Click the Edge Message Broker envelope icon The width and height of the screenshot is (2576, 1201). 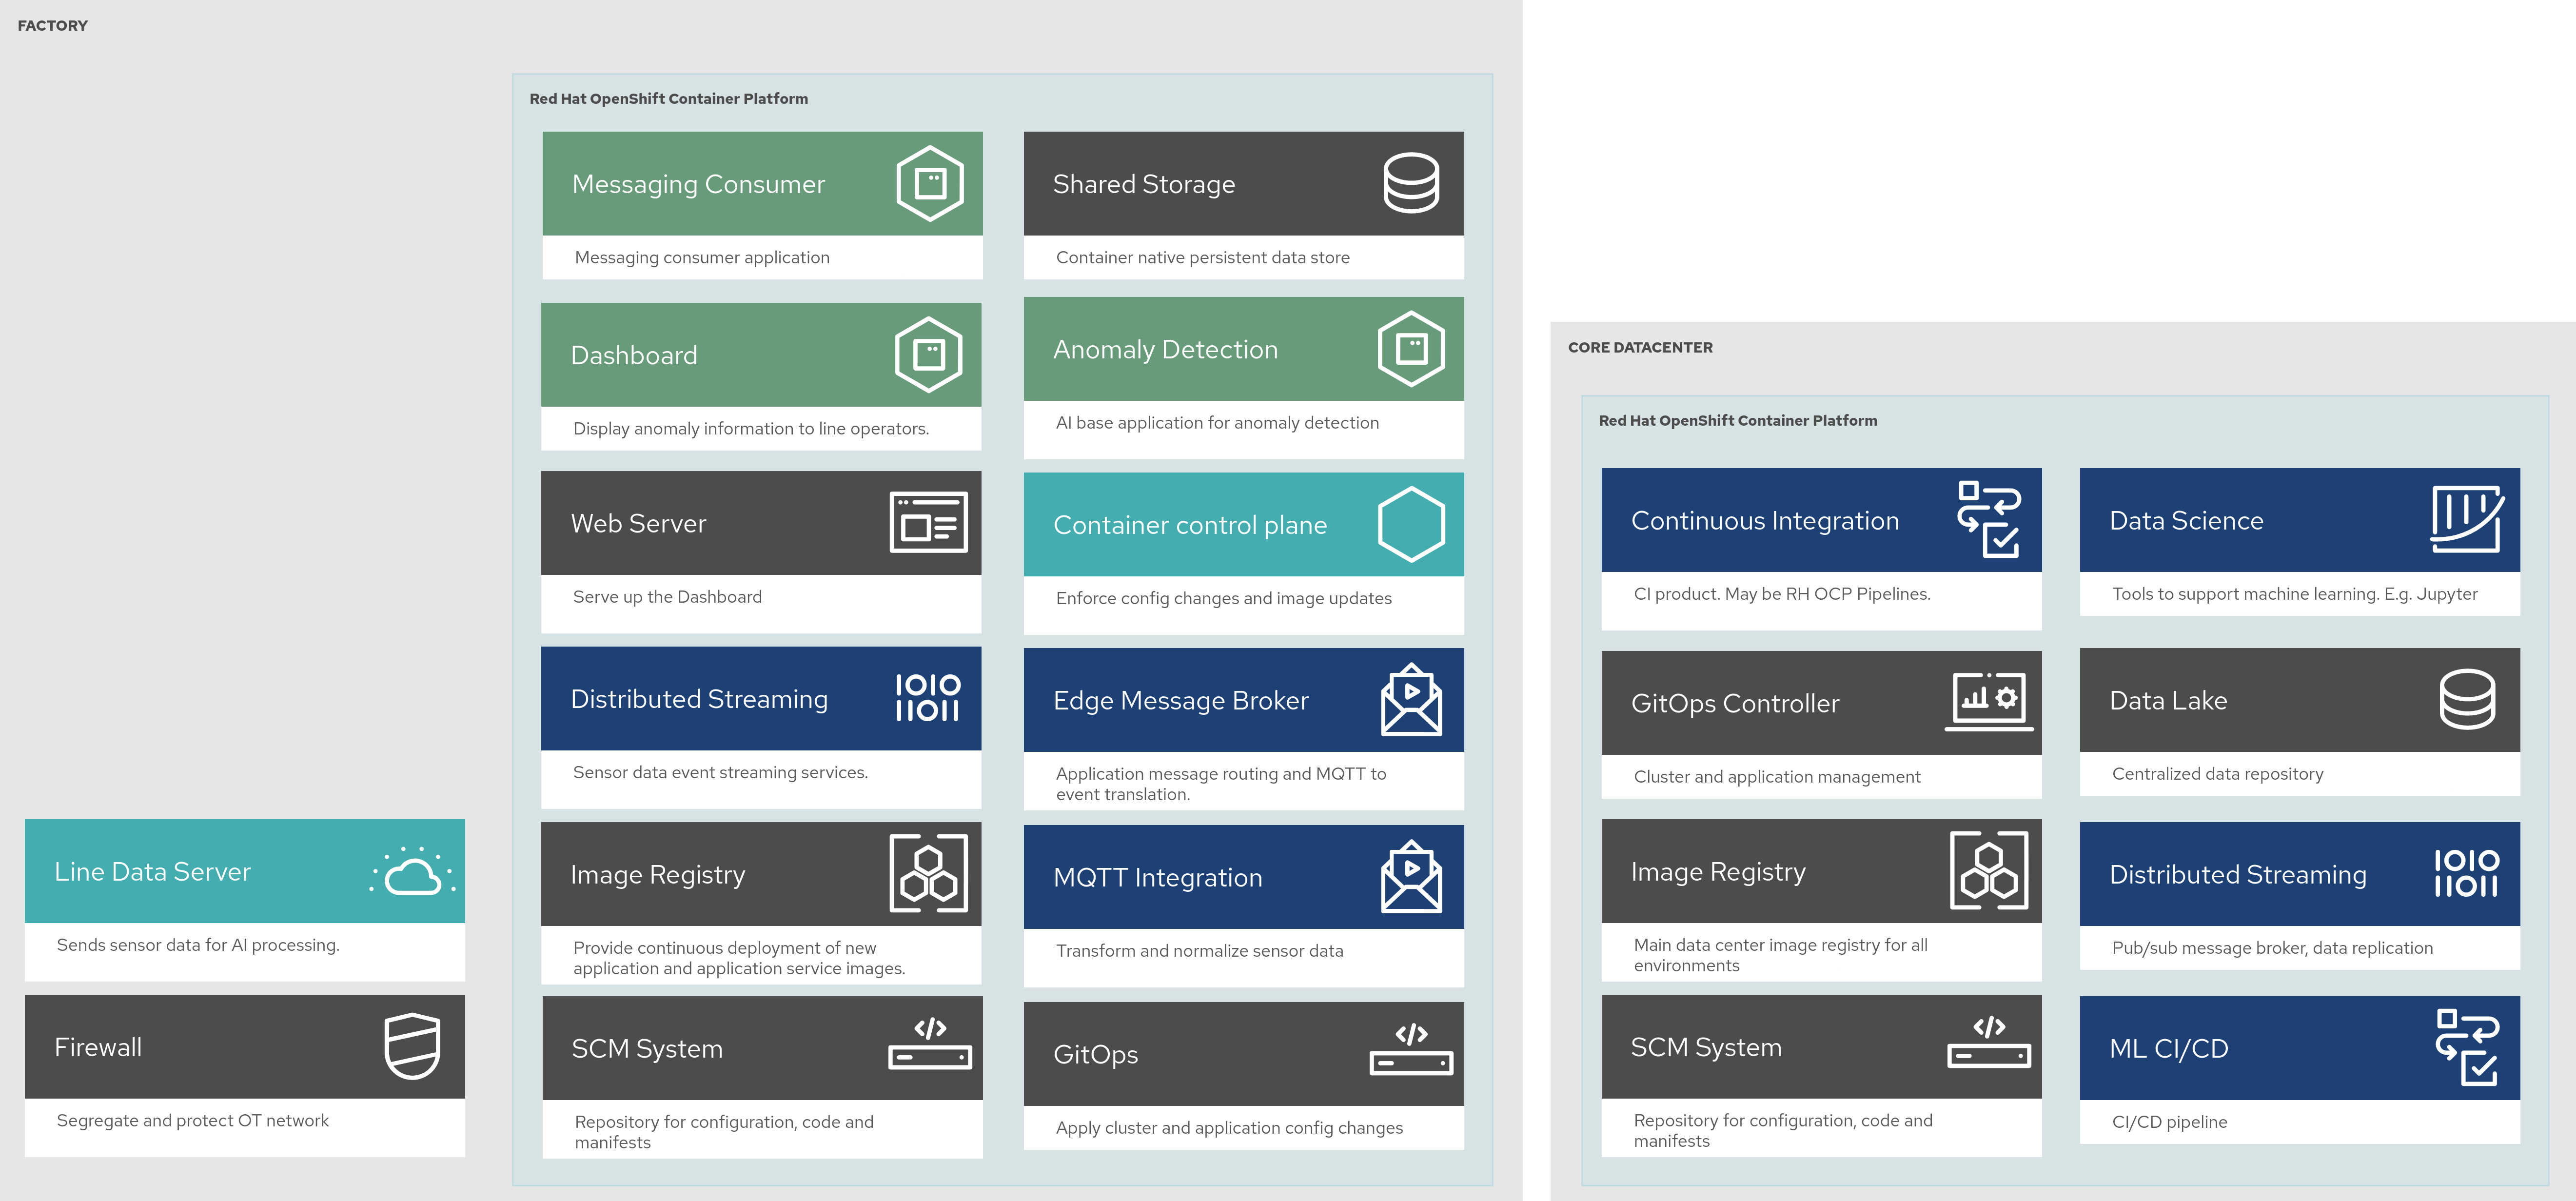pyautogui.click(x=1411, y=700)
